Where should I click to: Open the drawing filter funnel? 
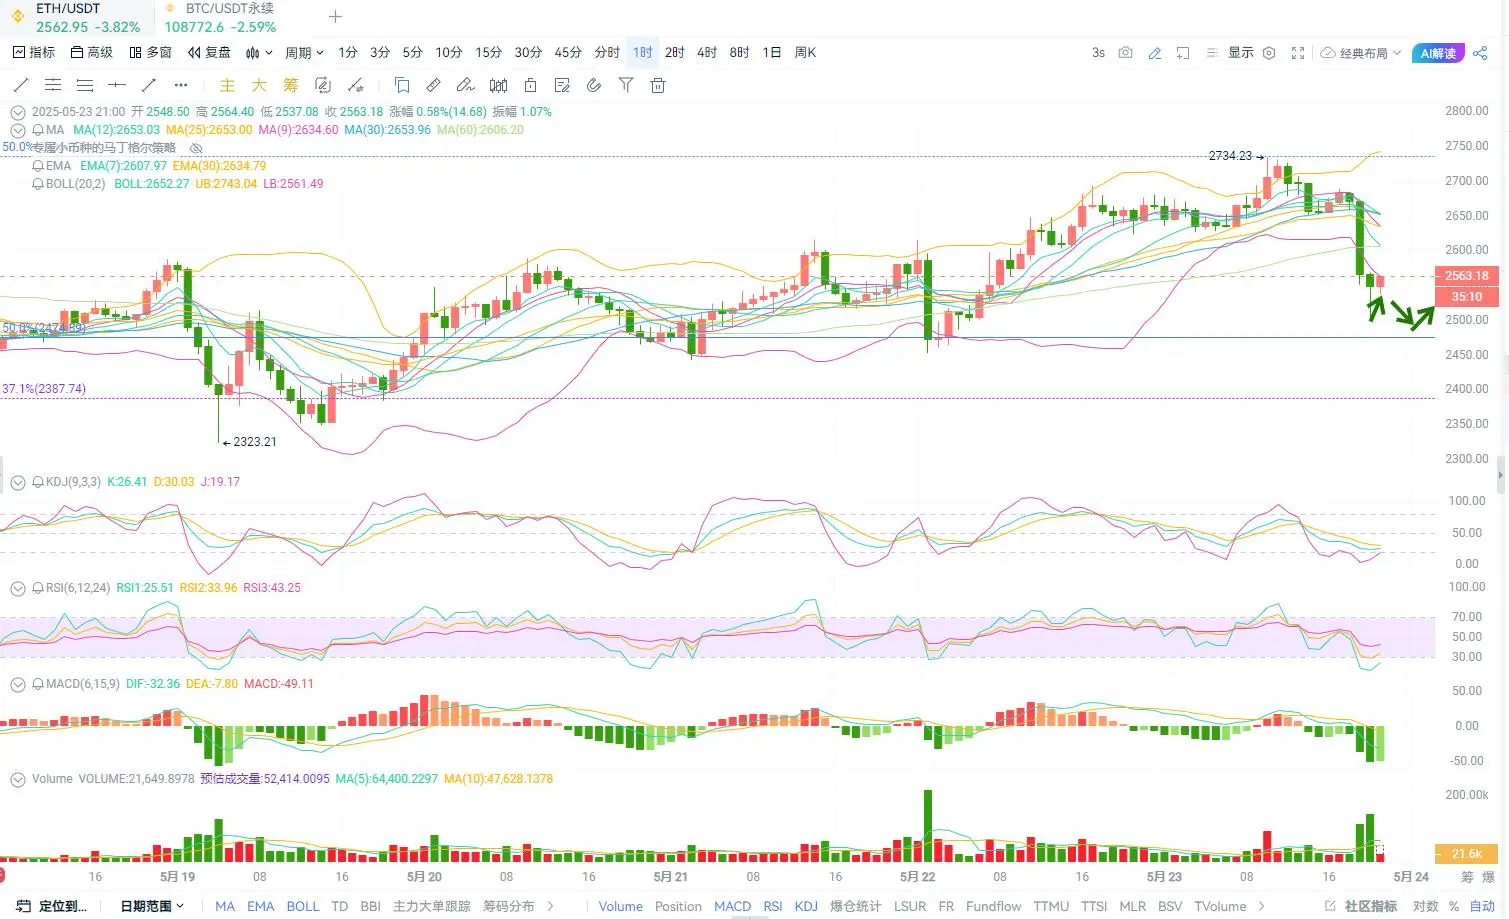click(626, 85)
